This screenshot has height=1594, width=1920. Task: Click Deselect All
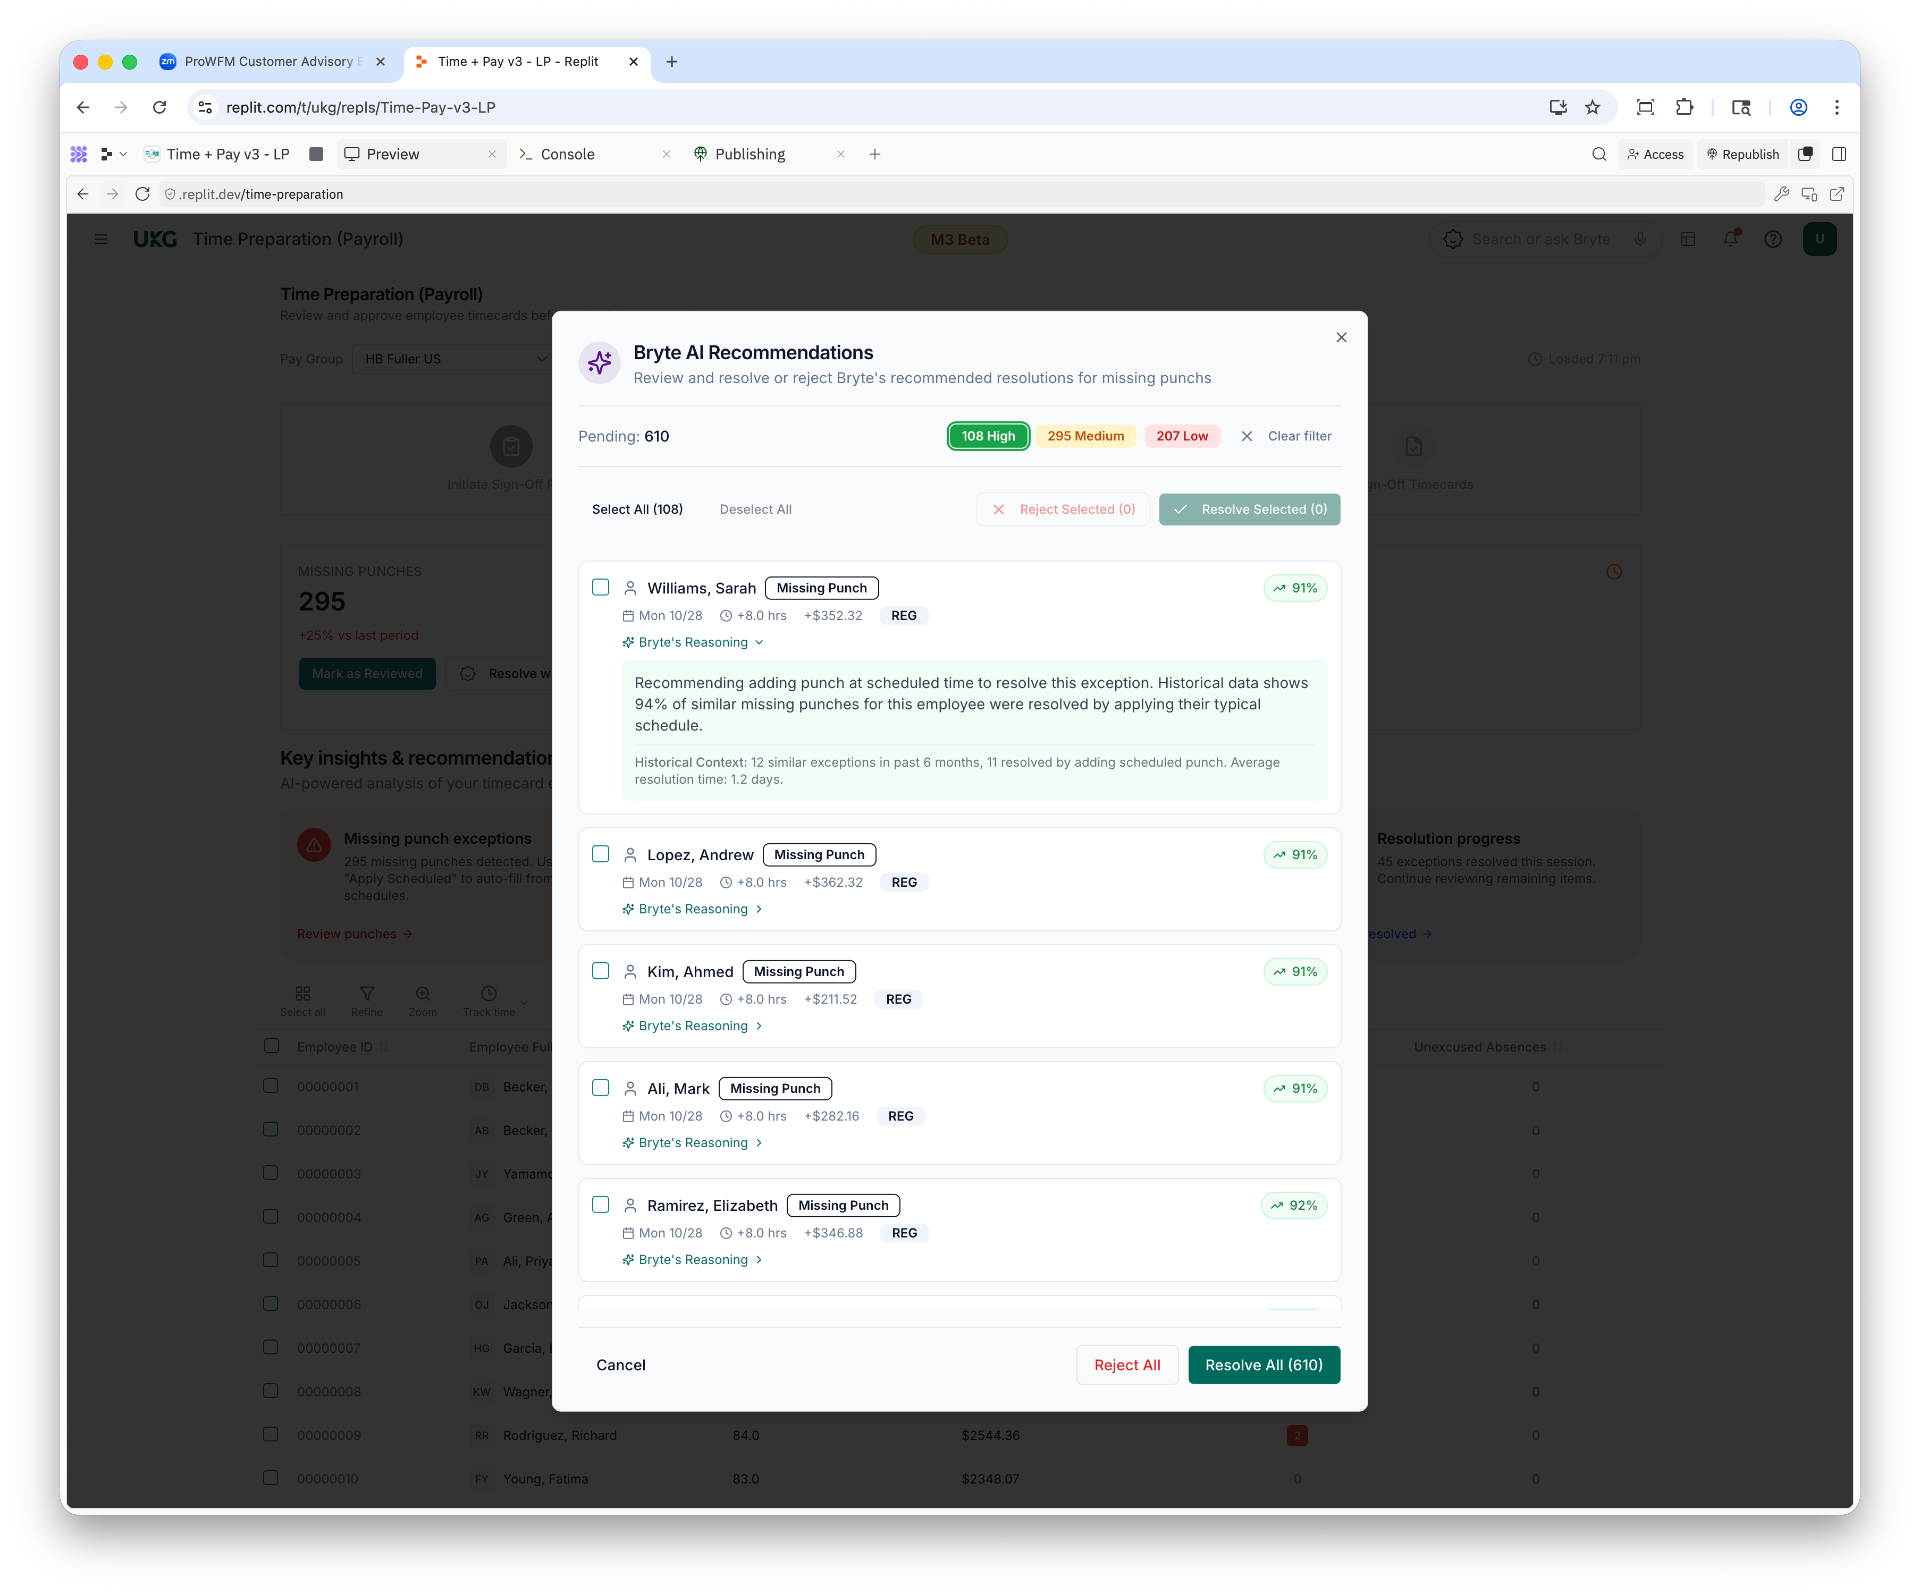point(755,509)
